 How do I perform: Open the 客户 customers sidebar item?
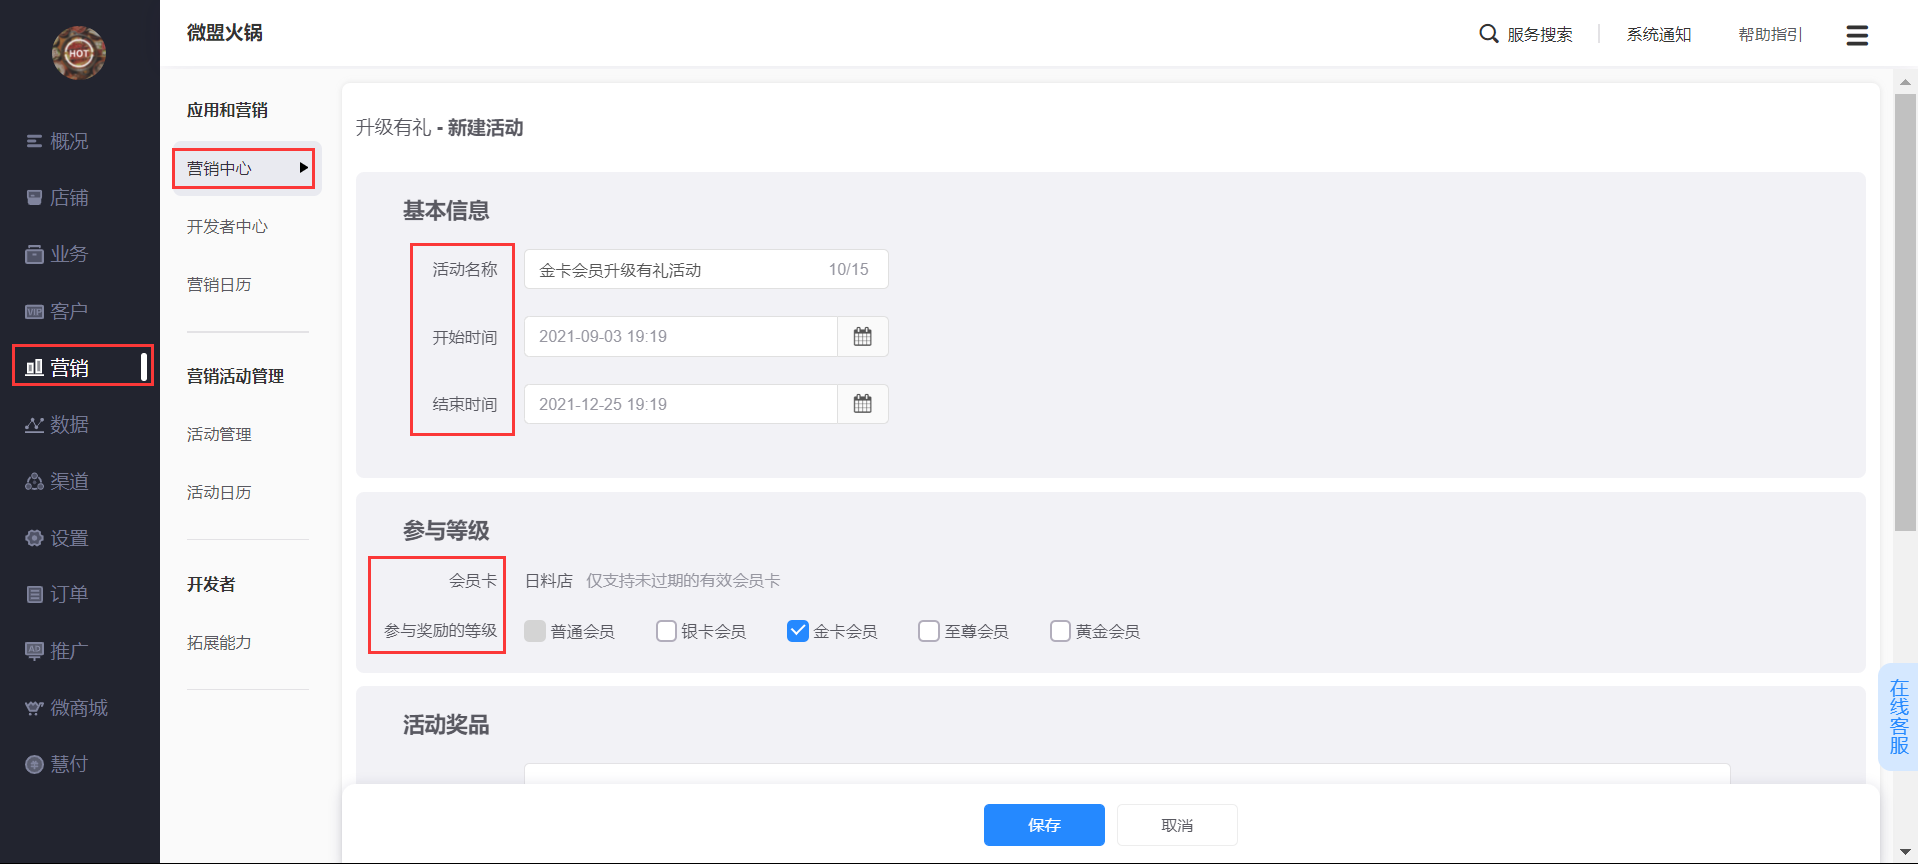57,311
